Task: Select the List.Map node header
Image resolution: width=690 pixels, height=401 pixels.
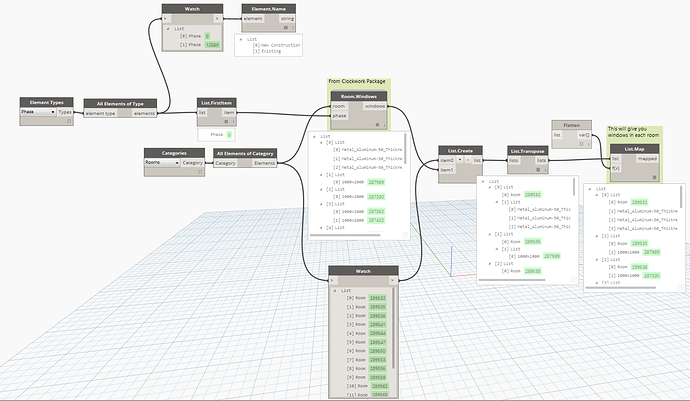Action: (634, 149)
